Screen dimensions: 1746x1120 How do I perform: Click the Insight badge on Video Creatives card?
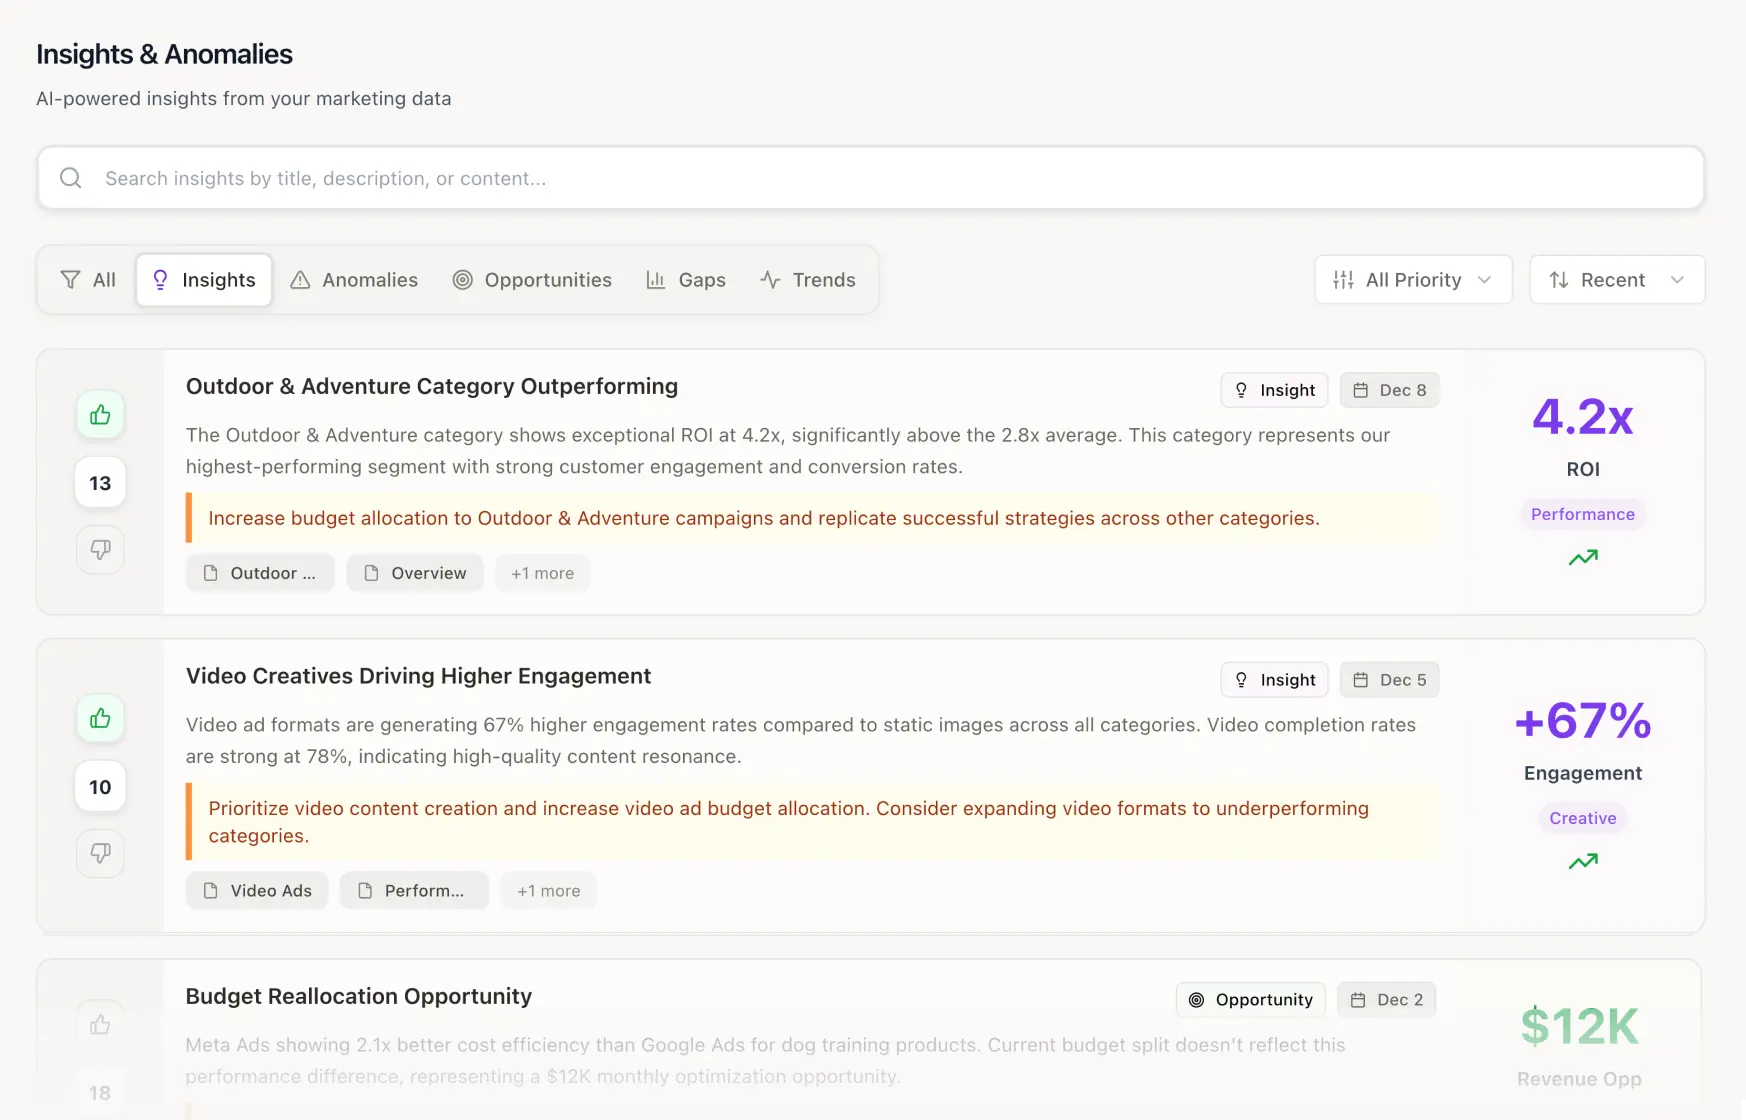point(1274,680)
